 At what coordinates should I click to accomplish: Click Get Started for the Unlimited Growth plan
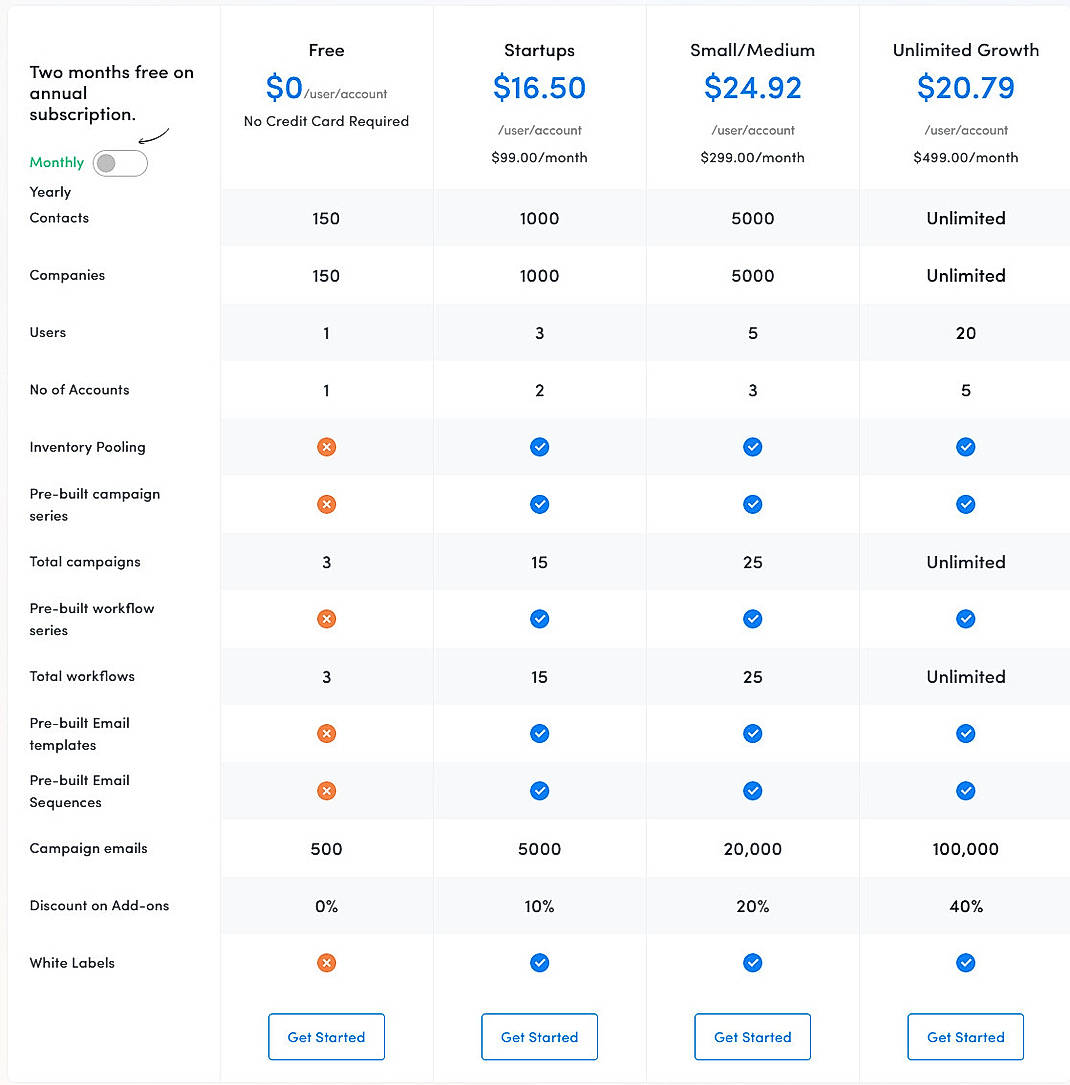tap(965, 1036)
